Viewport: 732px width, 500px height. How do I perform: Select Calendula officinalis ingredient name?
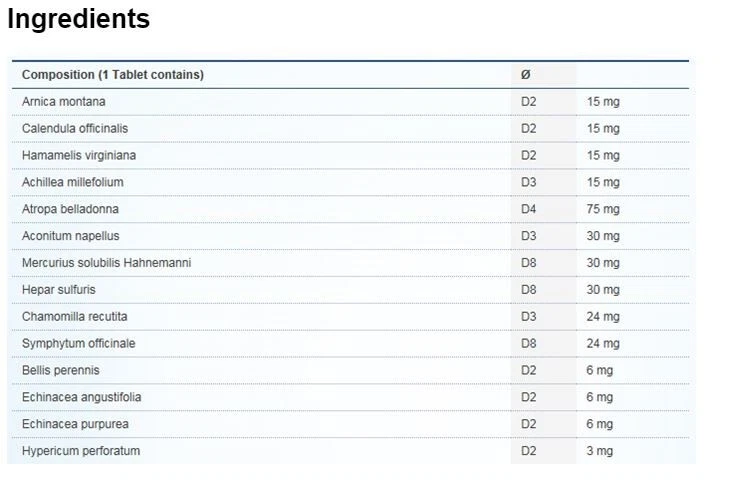(x=75, y=129)
